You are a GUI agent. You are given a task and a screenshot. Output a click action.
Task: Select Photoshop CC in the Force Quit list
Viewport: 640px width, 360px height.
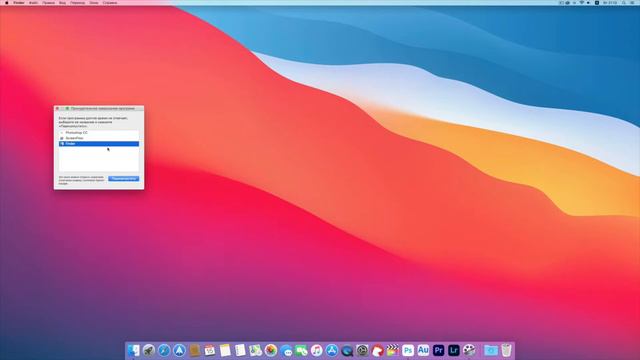(99, 133)
